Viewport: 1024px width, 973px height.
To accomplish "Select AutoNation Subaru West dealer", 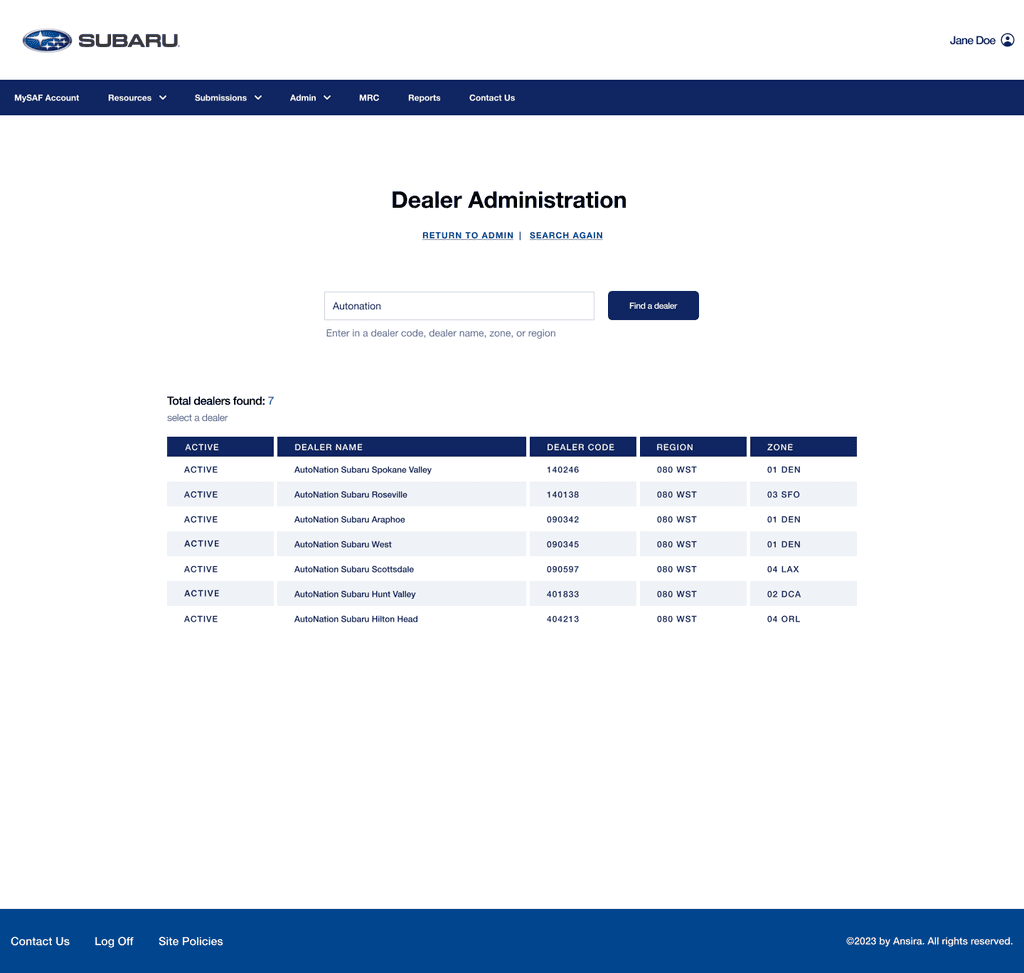I will (x=343, y=544).
